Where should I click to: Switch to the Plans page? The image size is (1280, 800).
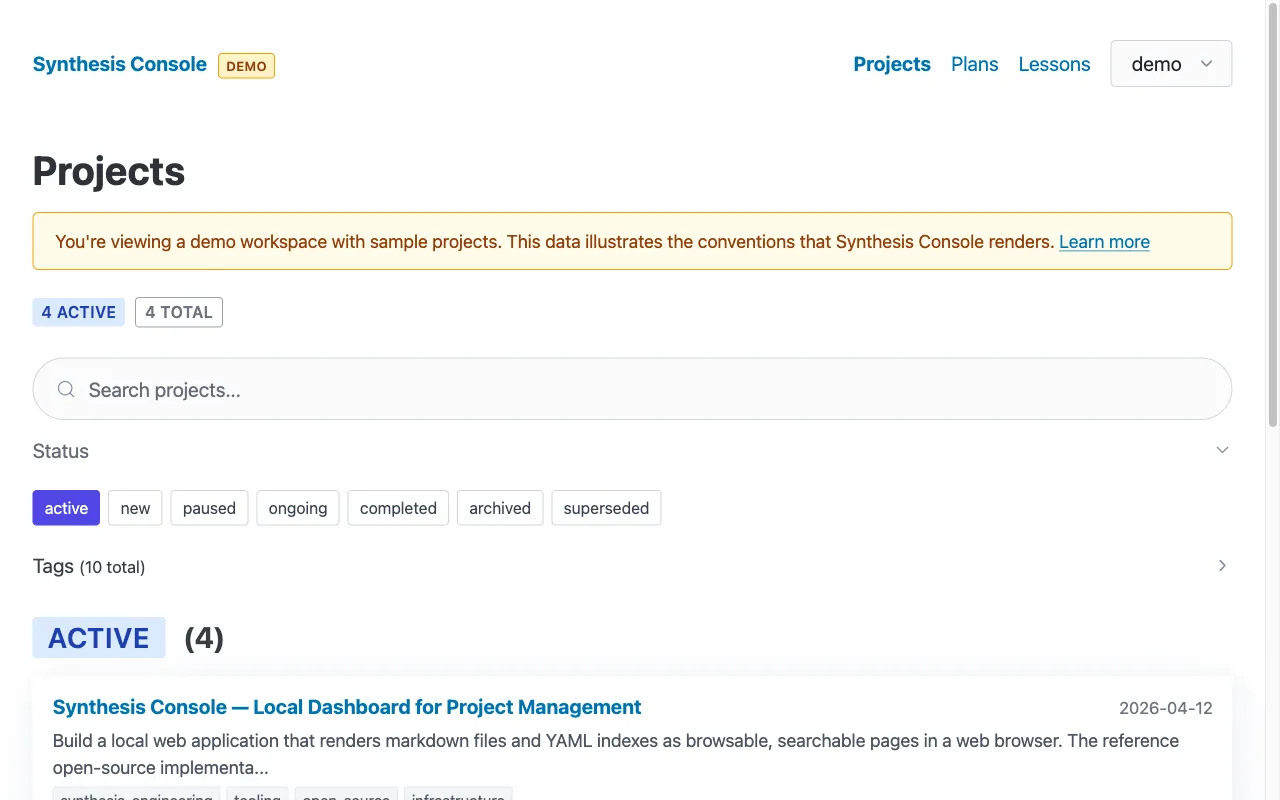click(974, 64)
